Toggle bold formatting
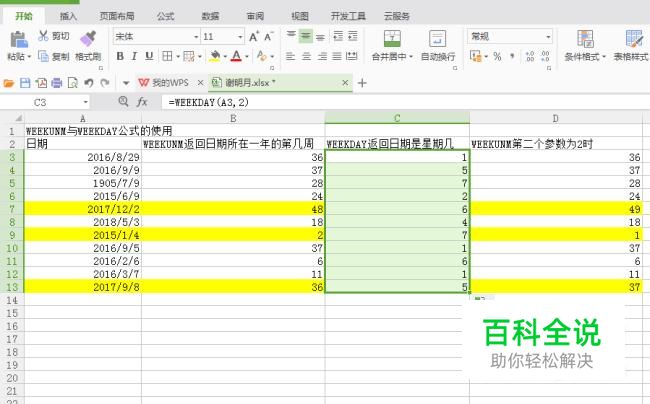This screenshot has width=650, height=404. [x=120, y=56]
